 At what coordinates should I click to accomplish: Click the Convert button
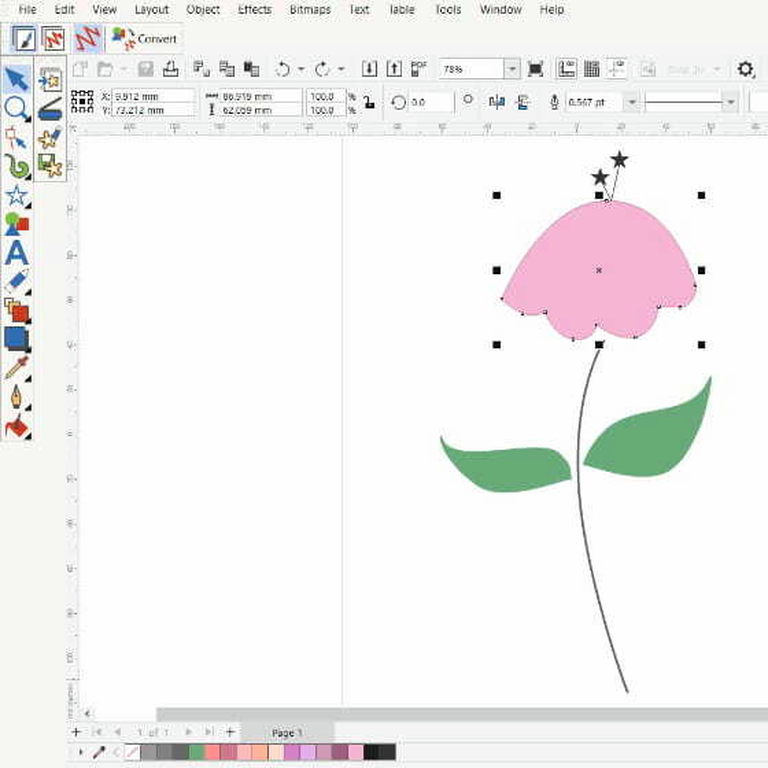pos(147,39)
